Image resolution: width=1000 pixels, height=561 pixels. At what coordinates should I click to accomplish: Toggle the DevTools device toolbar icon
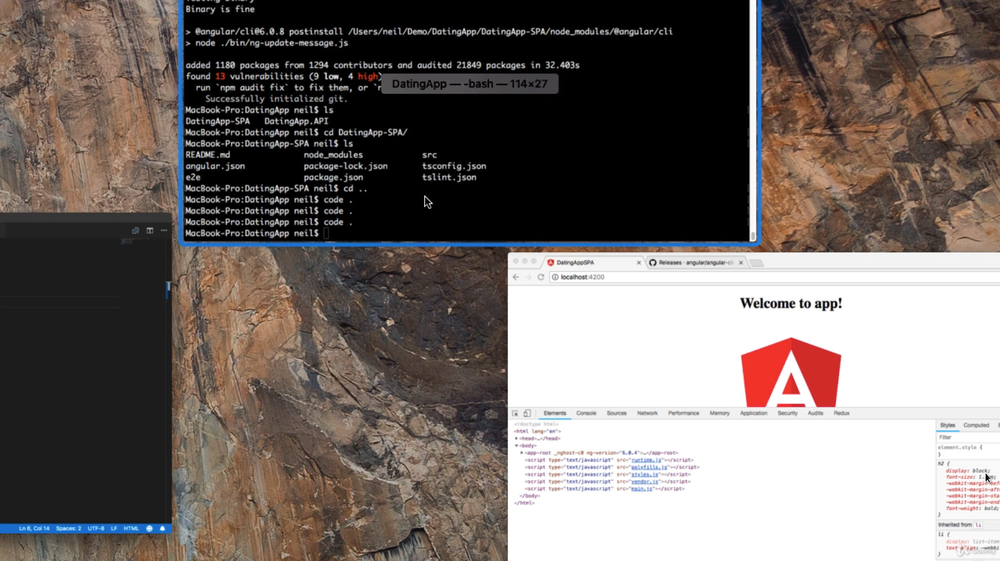(527, 413)
